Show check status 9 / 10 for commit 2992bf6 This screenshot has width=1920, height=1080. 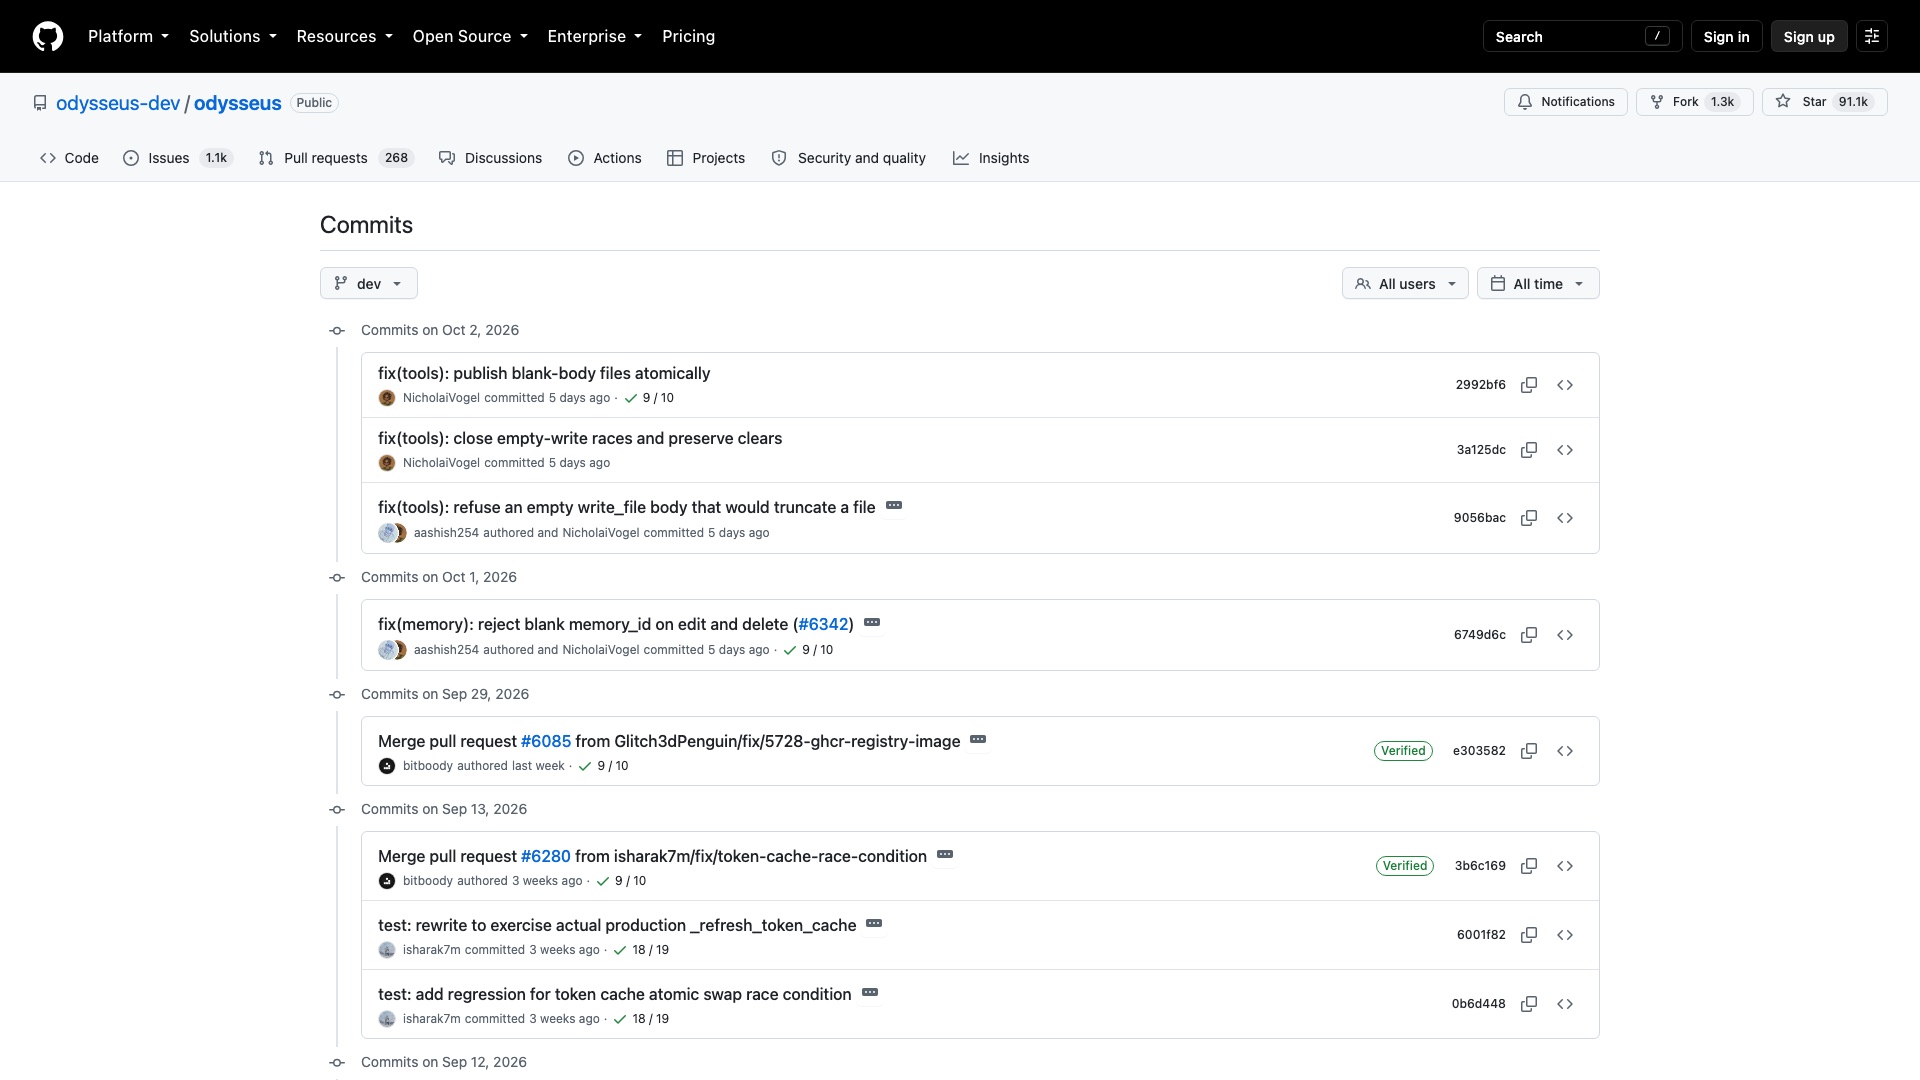[649, 398]
